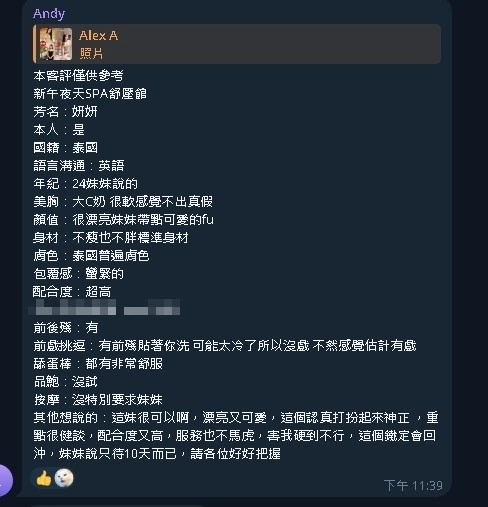488x507 pixels.
Task: Click the 下午 11:39 message timestamp
Action: 413,485
